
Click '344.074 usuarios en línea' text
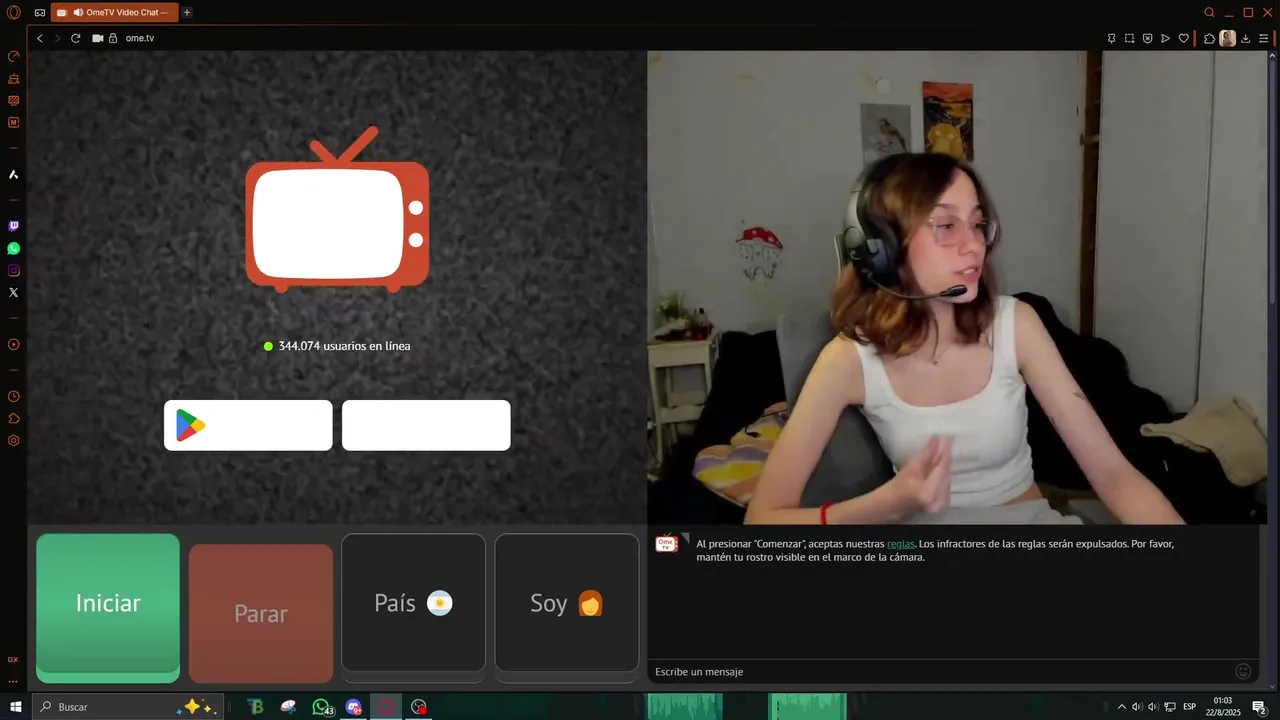344,346
